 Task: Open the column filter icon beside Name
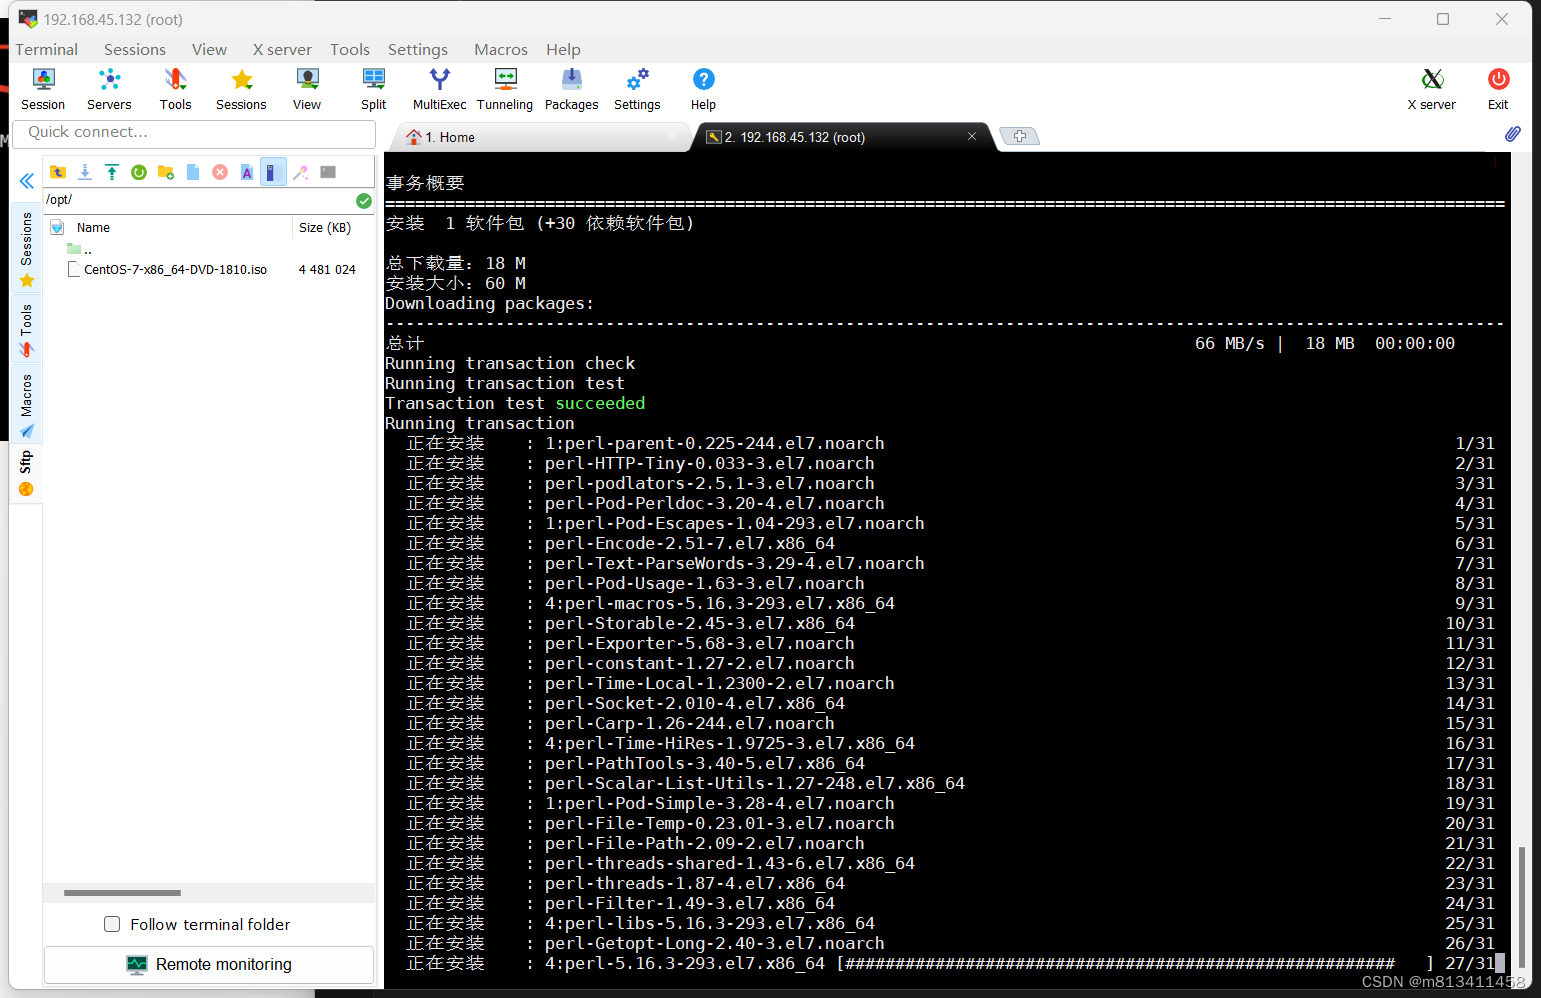[57, 228]
